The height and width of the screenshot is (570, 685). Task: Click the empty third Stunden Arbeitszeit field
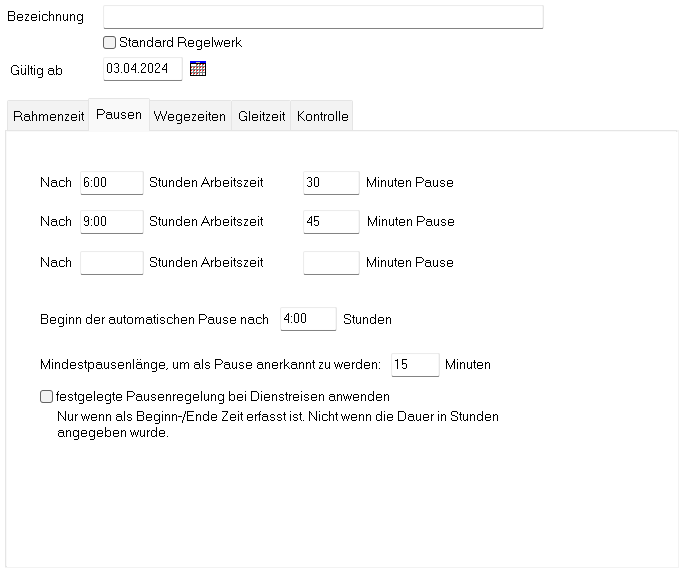pyautogui.click(x=111, y=263)
